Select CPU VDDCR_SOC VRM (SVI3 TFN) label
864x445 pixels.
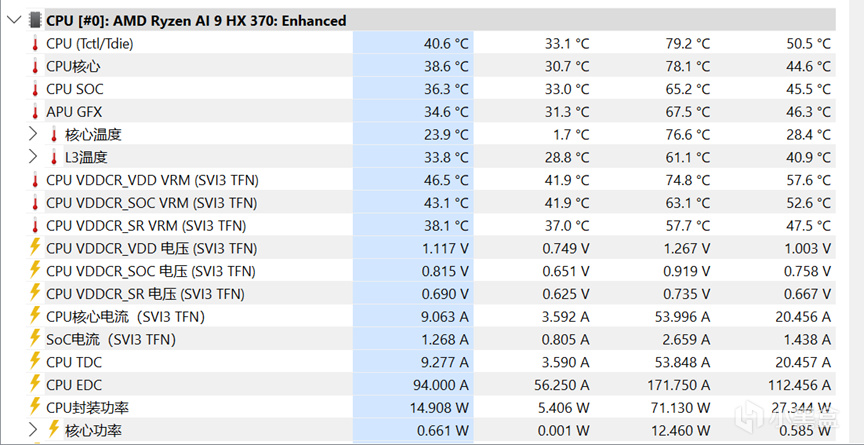[152, 203]
